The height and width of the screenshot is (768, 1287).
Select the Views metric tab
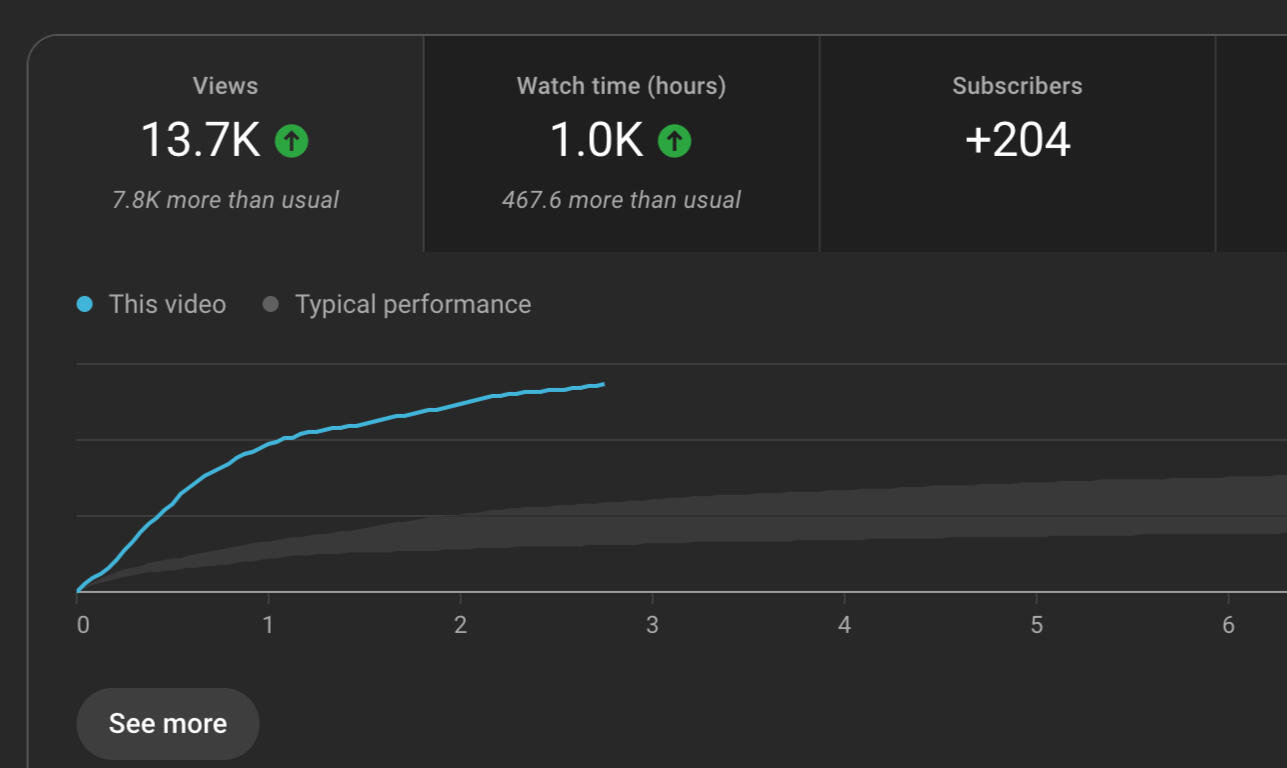pos(225,143)
